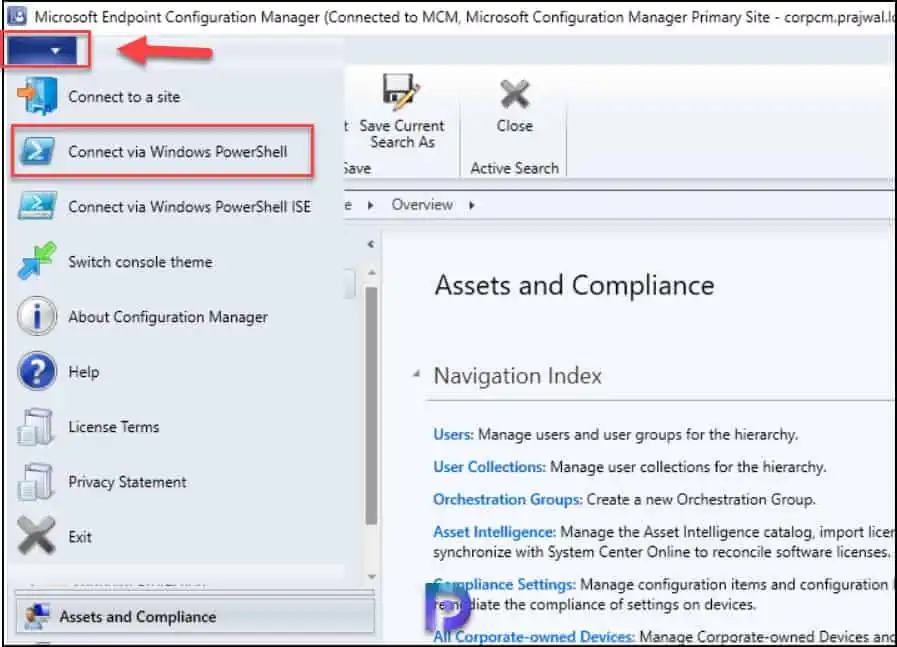This screenshot has height=647, width=897.
Task: Select the Exit menu text
Action: coord(80,537)
